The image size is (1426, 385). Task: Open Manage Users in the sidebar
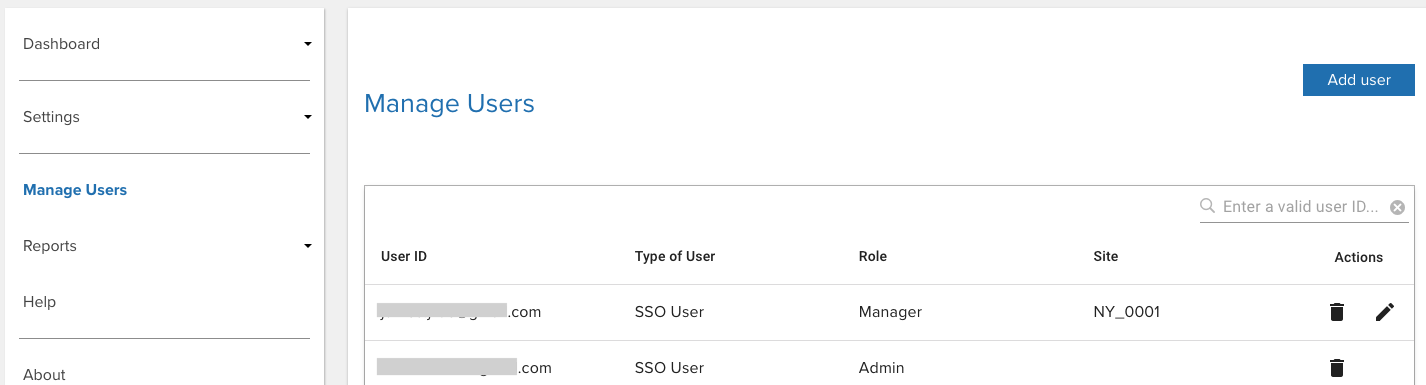75,190
